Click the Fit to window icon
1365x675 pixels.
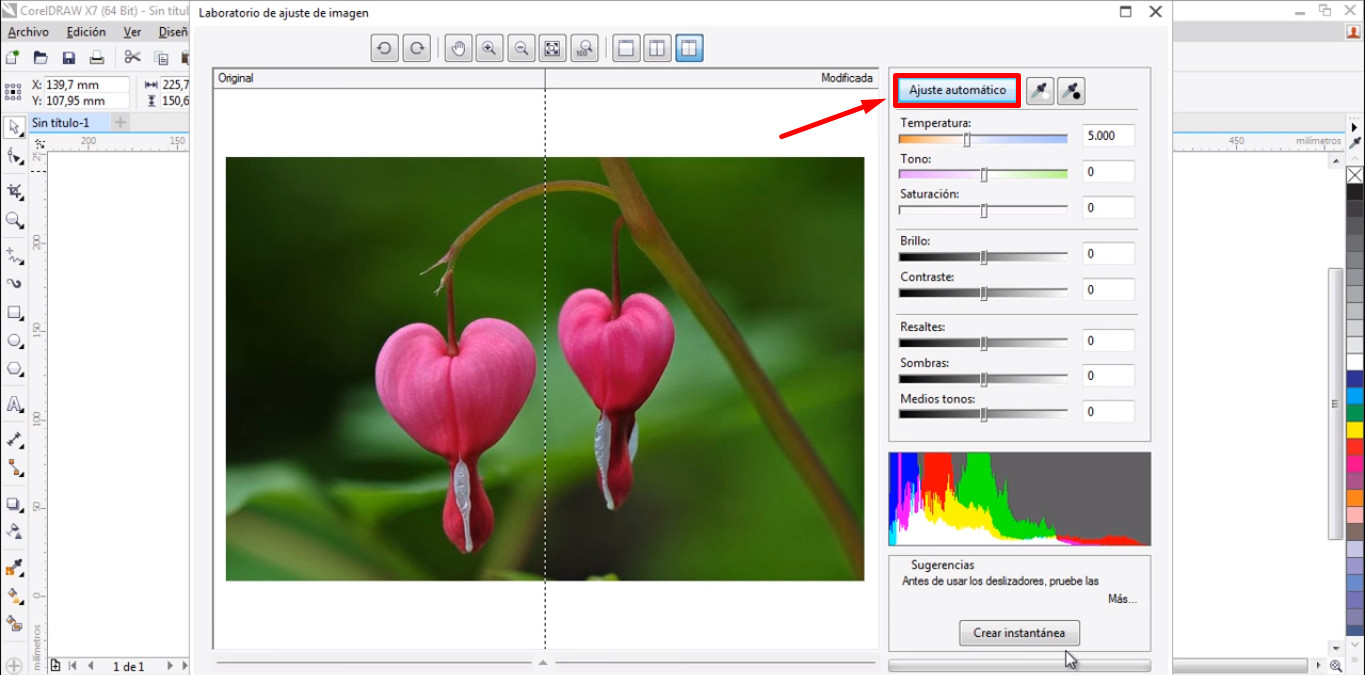point(552,48)
